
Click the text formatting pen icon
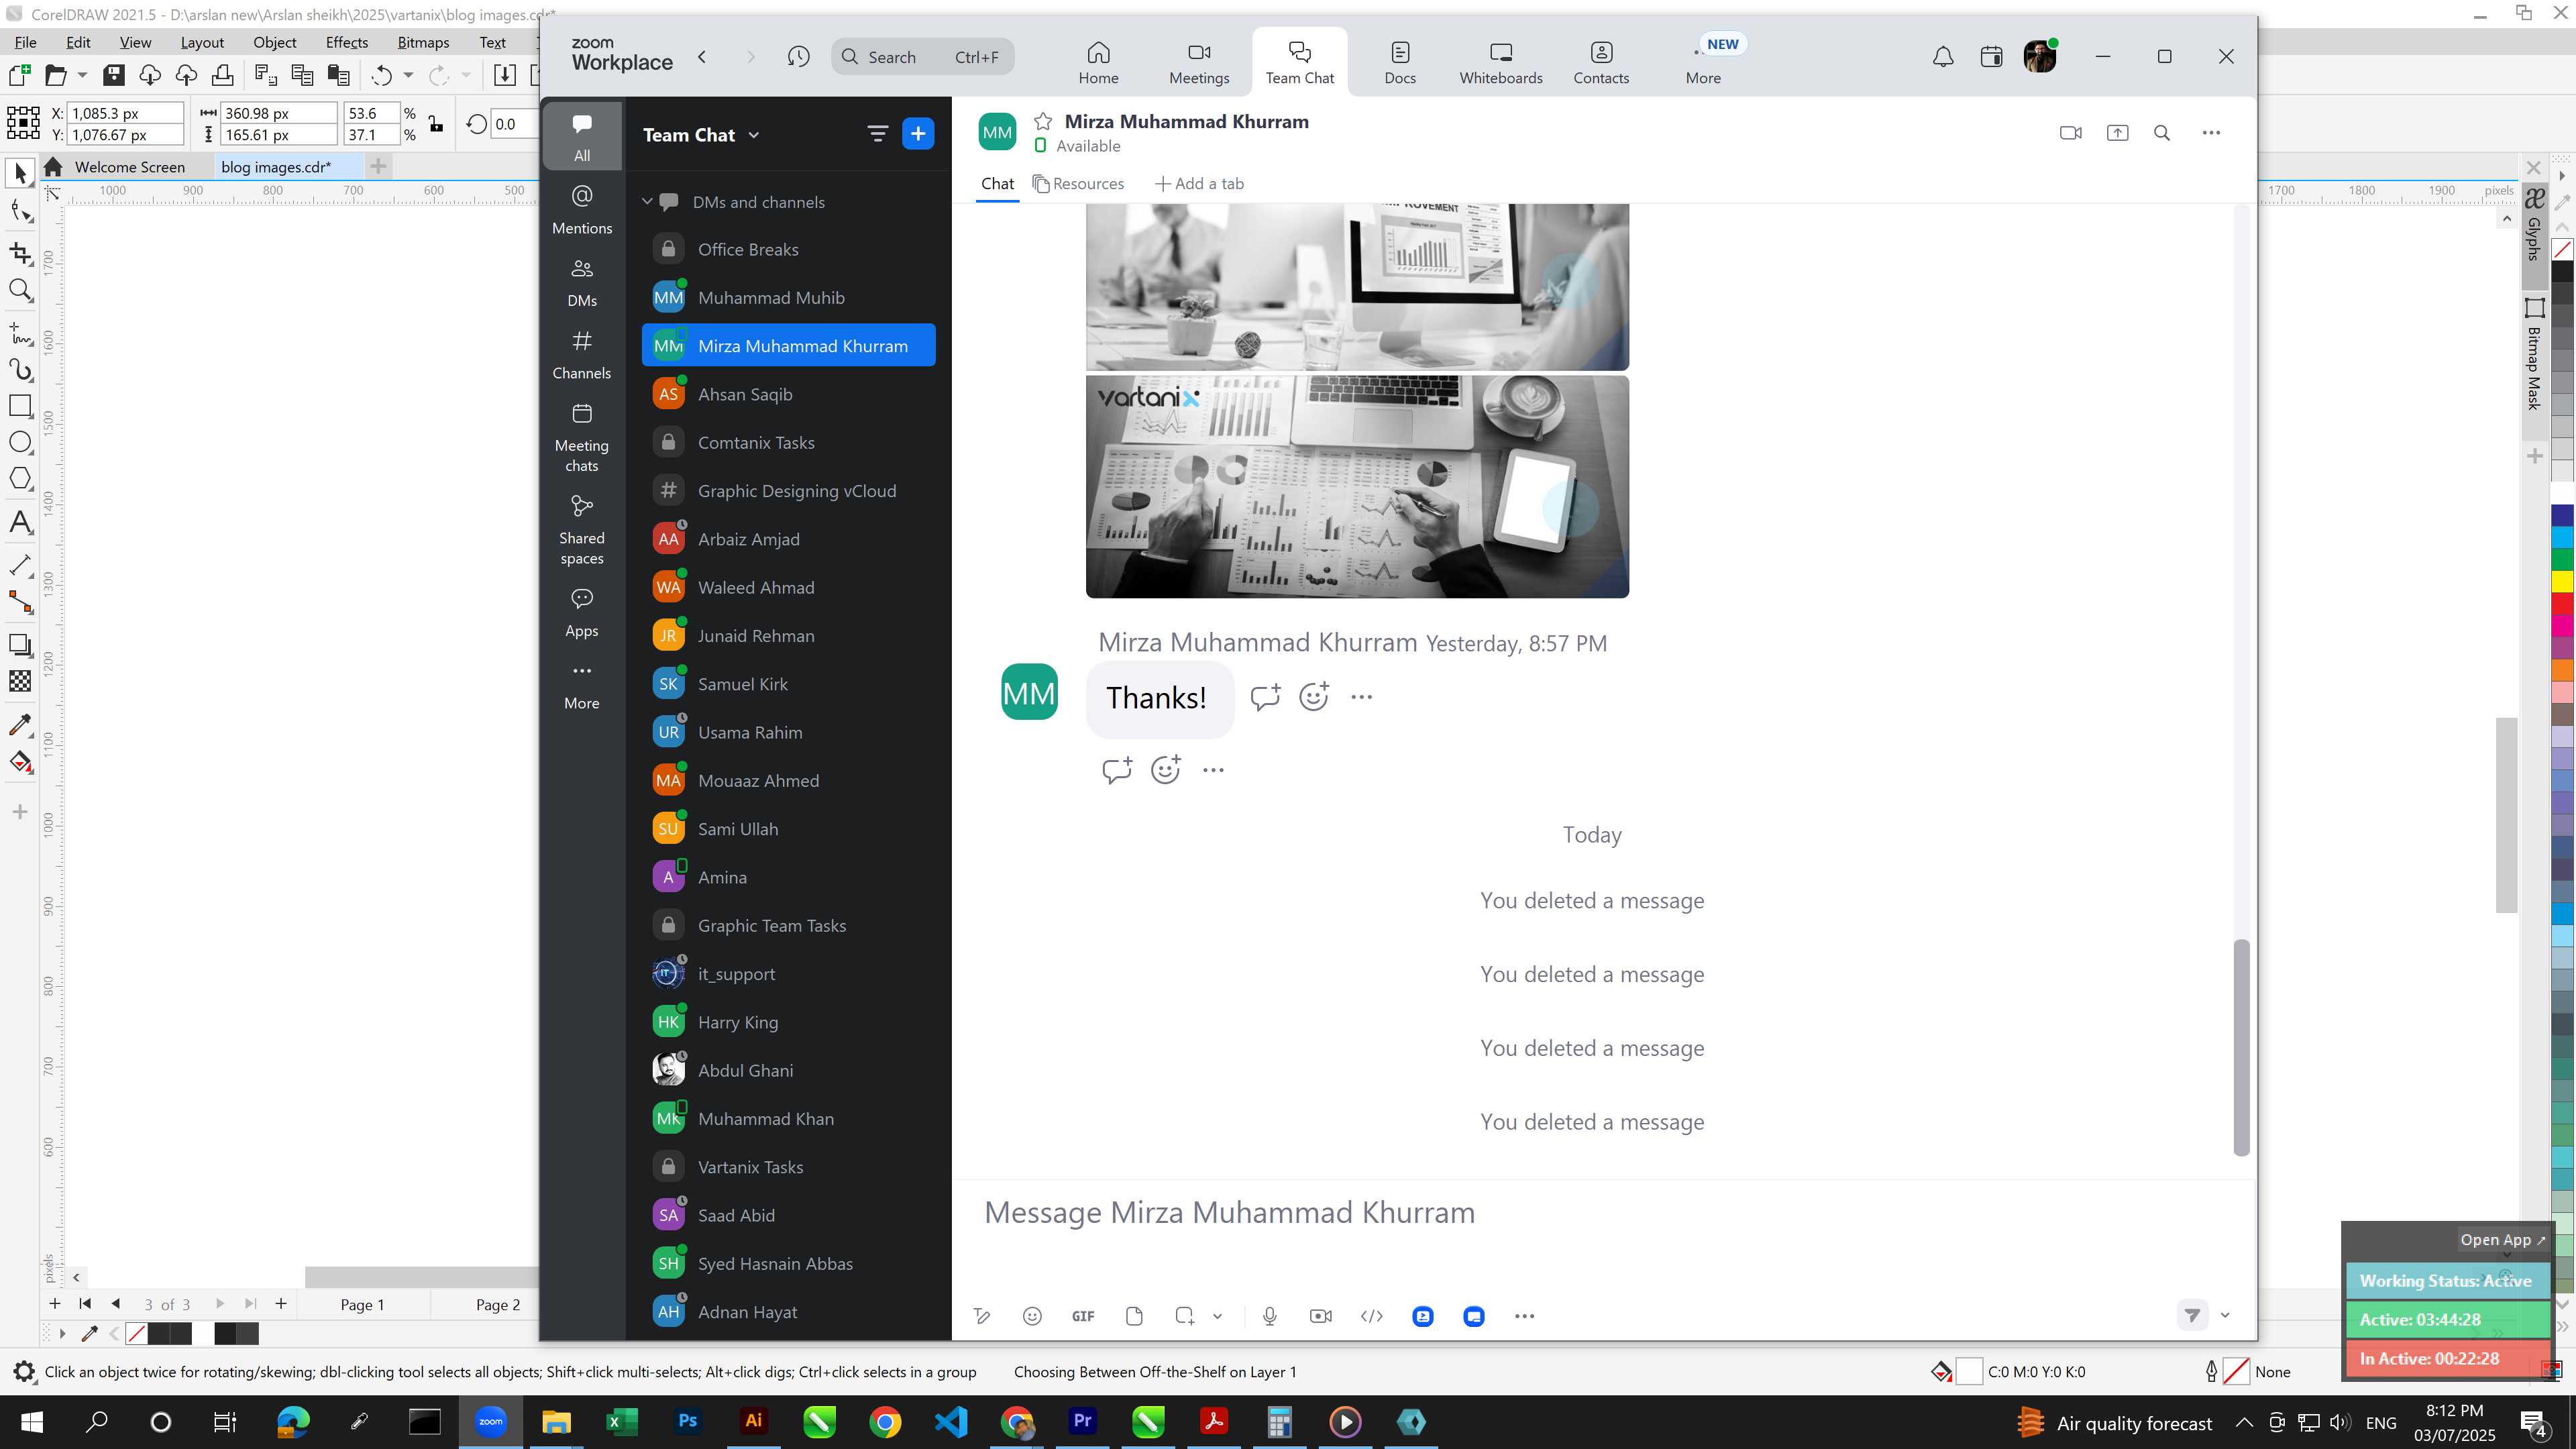[x=982, y=1316]
